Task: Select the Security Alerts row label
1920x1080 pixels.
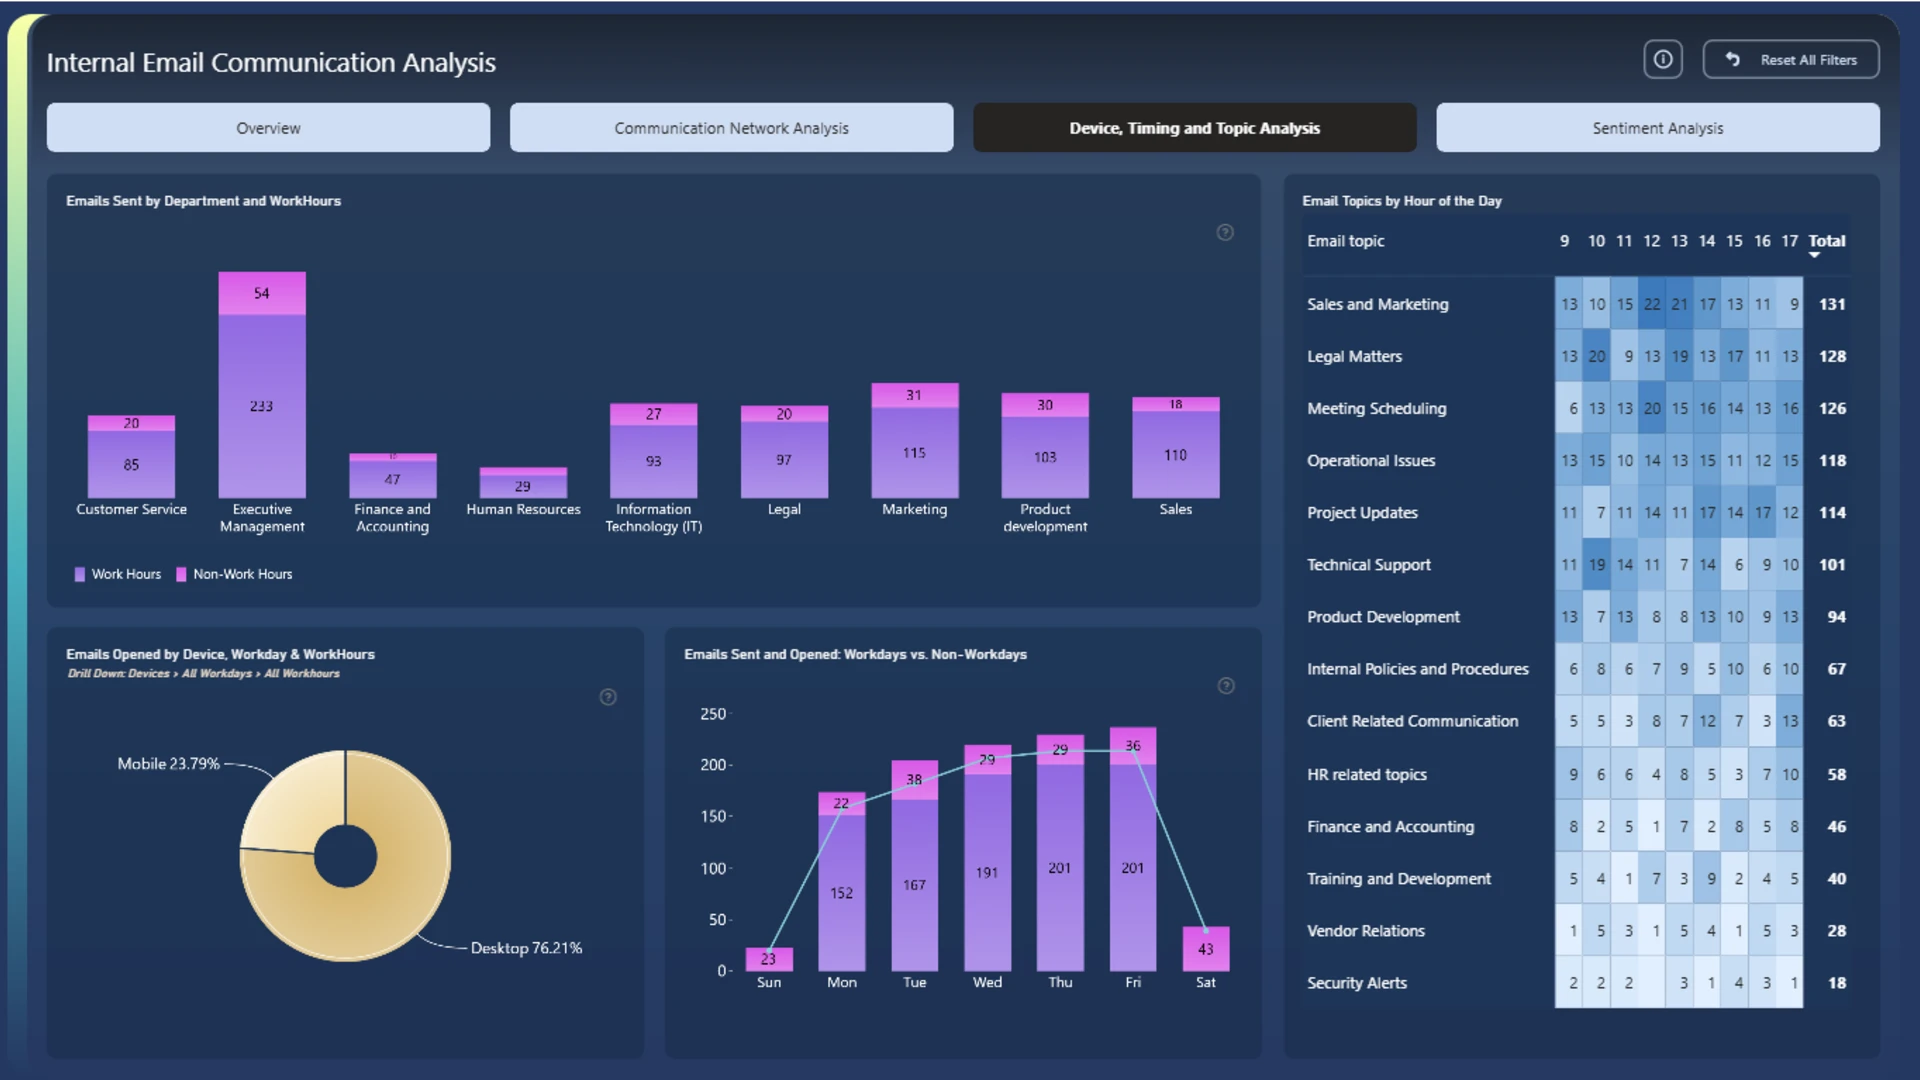Action: click(x=1356, y=983)
